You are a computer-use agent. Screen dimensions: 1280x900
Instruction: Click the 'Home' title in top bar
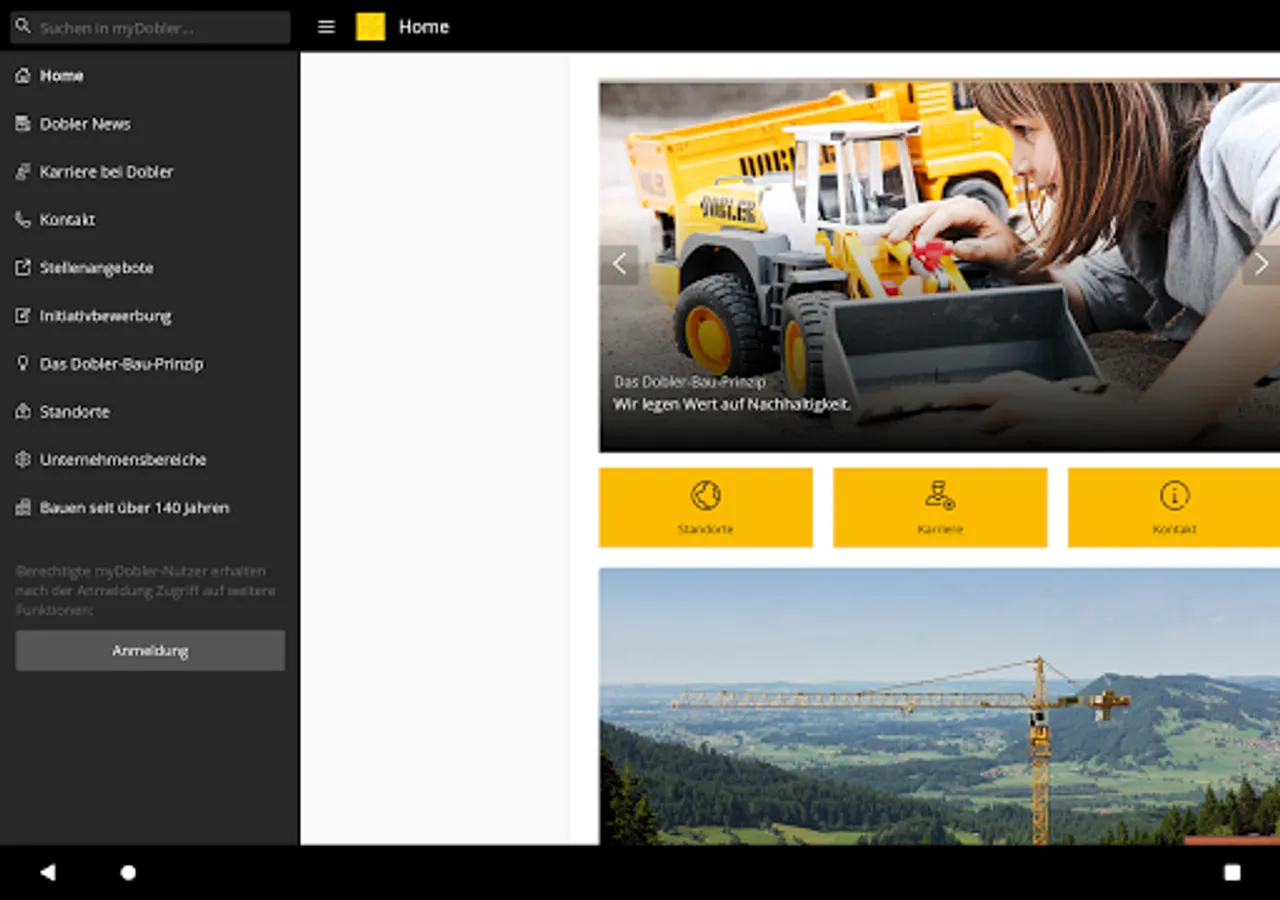click(x=424, y=27)
